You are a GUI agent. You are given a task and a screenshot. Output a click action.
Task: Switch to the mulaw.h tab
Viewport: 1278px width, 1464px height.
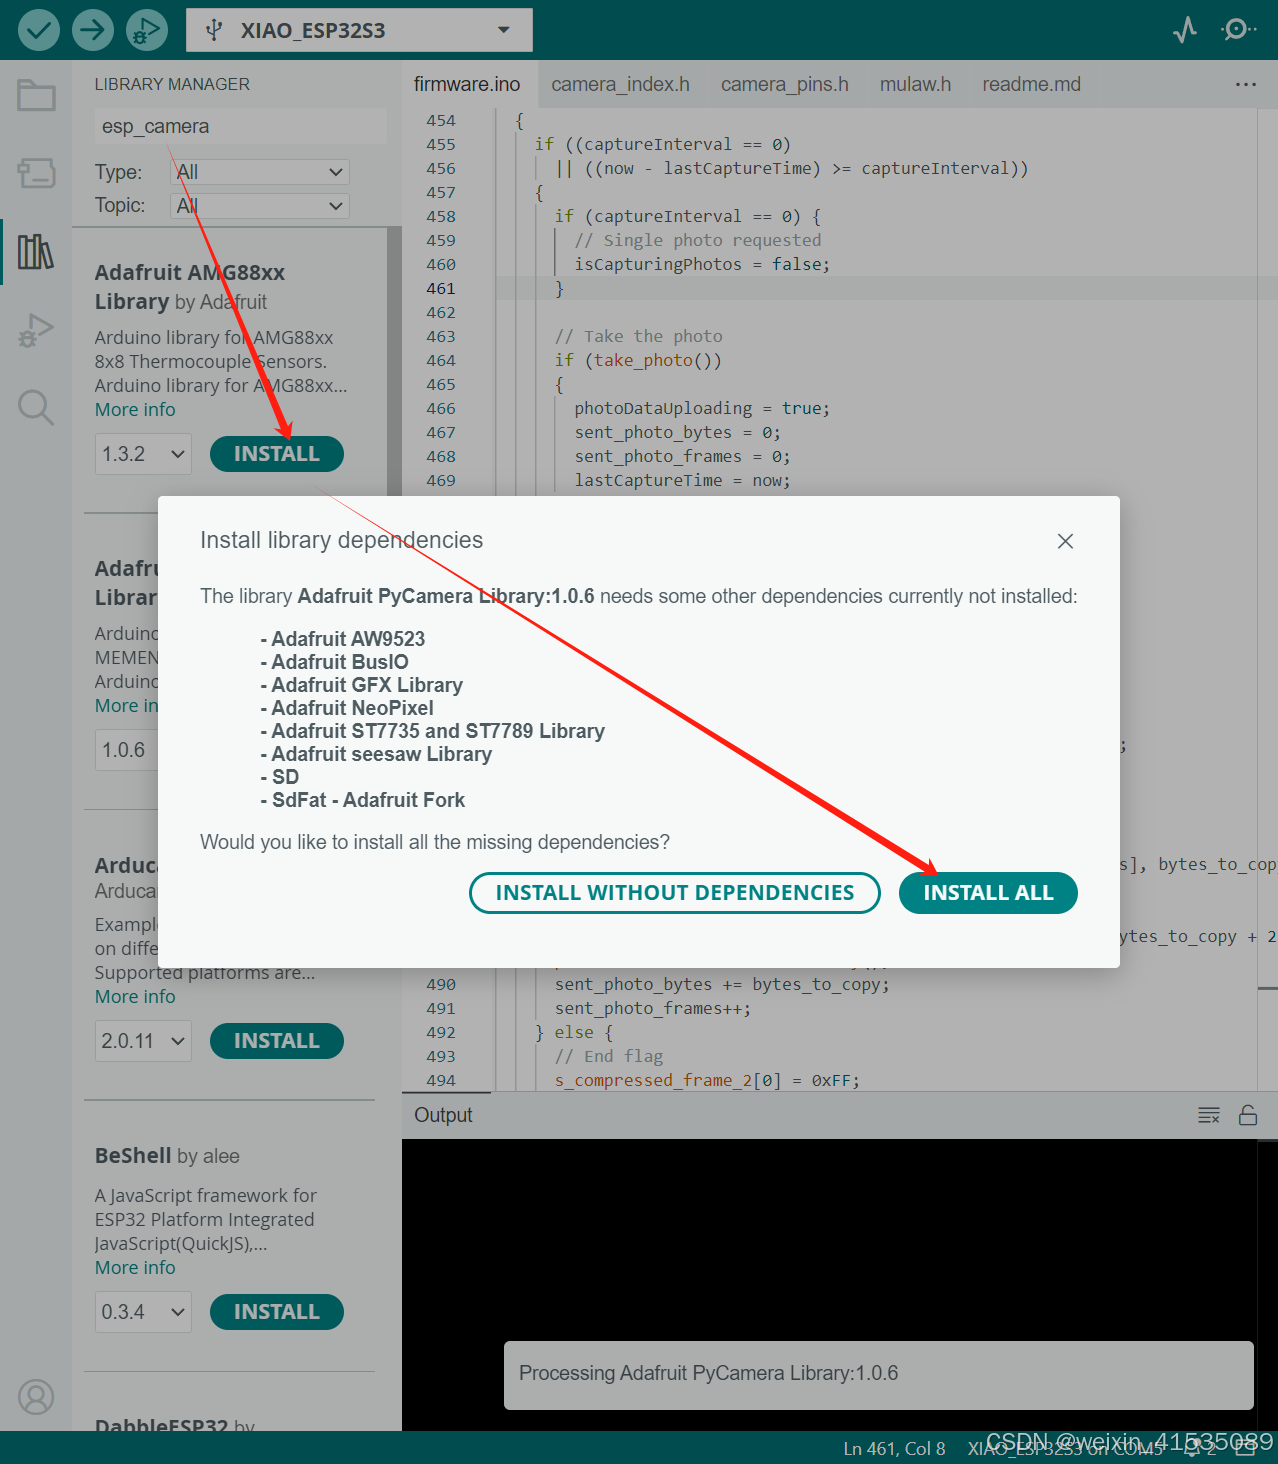tap(915, 84)
